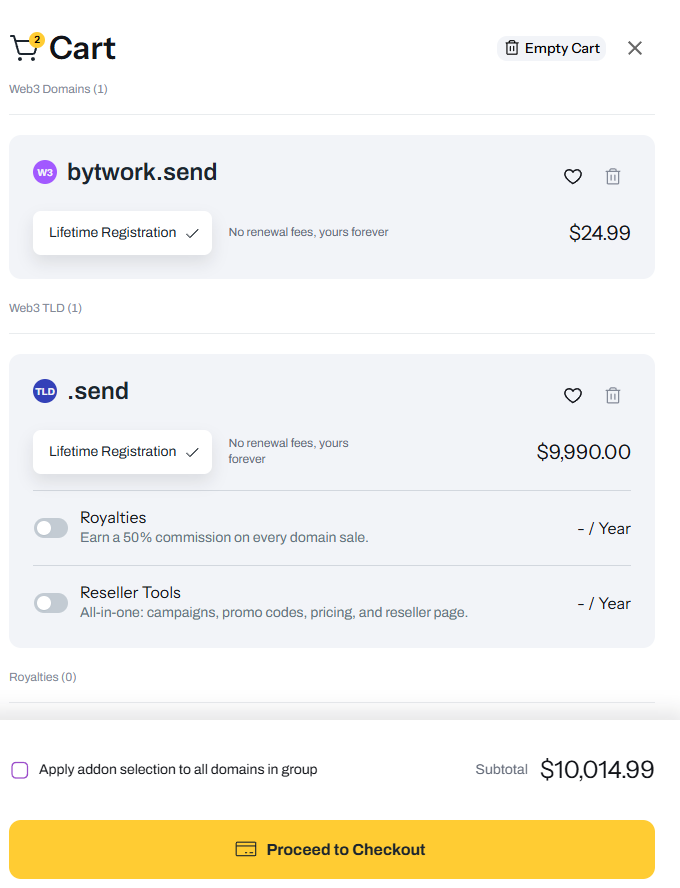The height and width of the screenshot is (888, 680).
Task: Remove the .send TLD using trash icon
Action: [613, 396]
